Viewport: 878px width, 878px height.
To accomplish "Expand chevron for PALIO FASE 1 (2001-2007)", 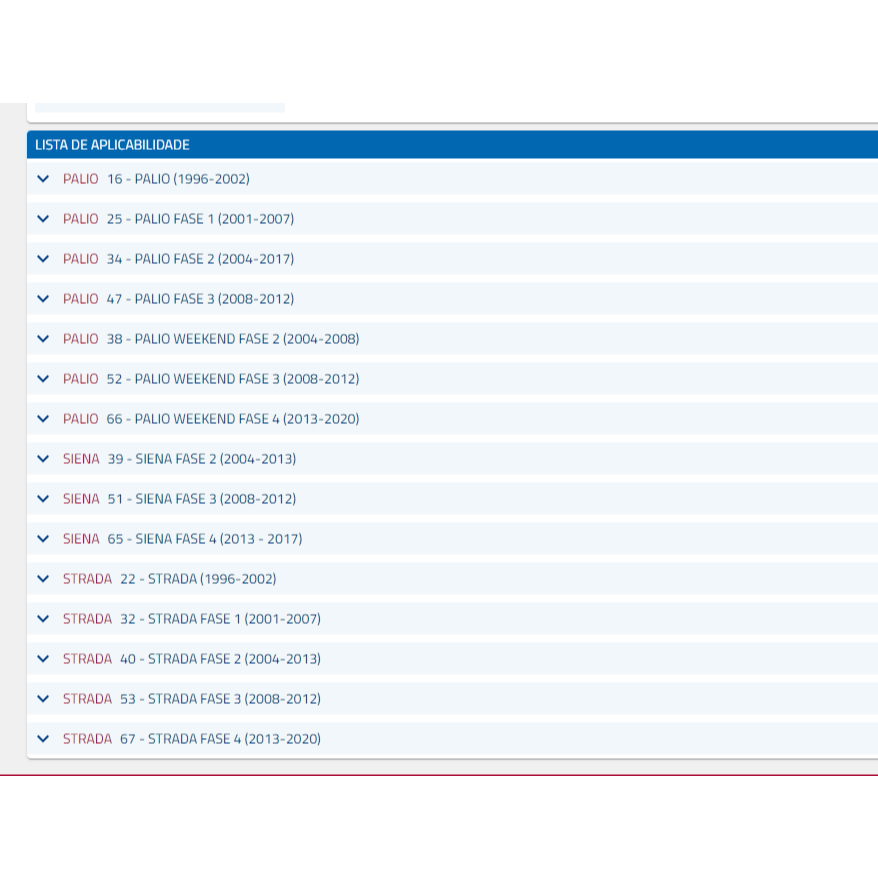I will [43, 219].
